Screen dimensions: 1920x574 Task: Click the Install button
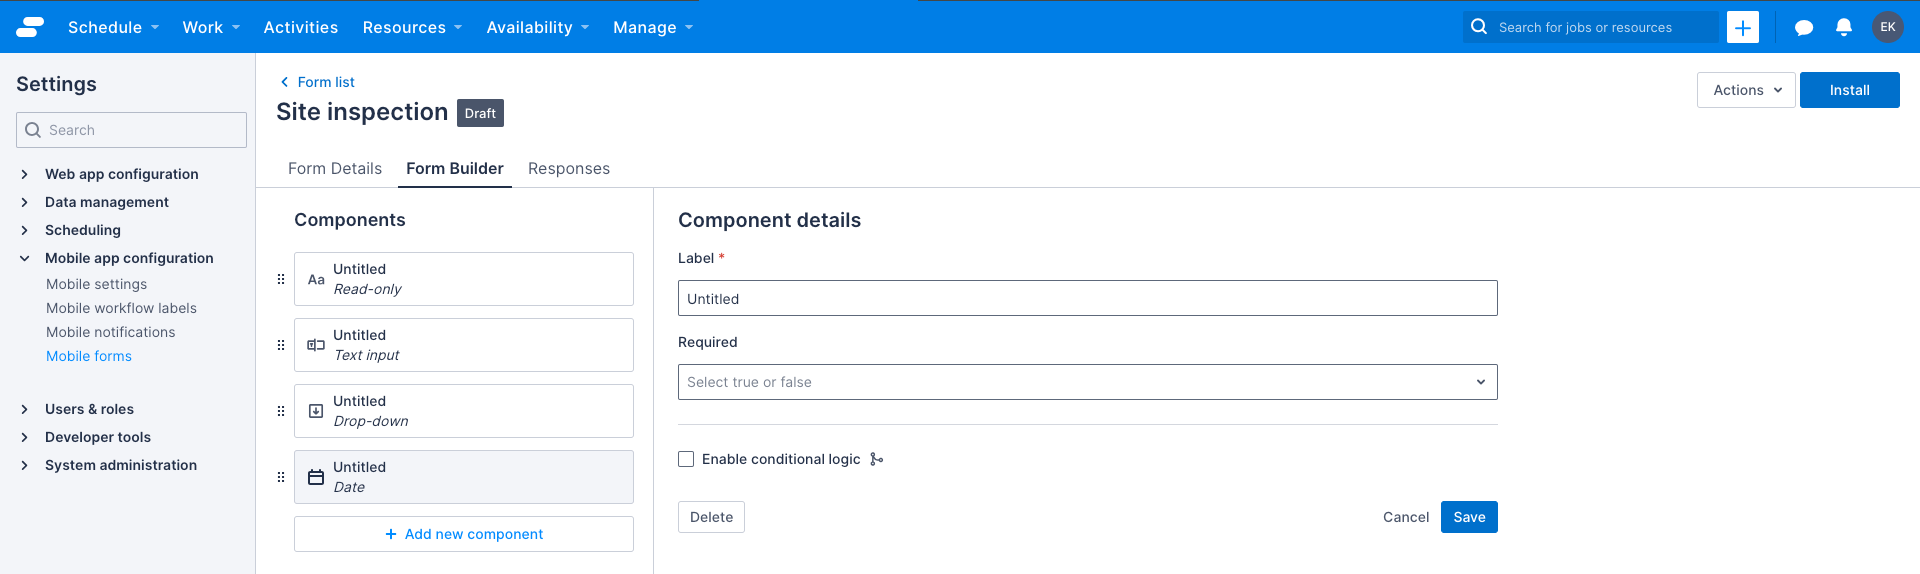1849,90
